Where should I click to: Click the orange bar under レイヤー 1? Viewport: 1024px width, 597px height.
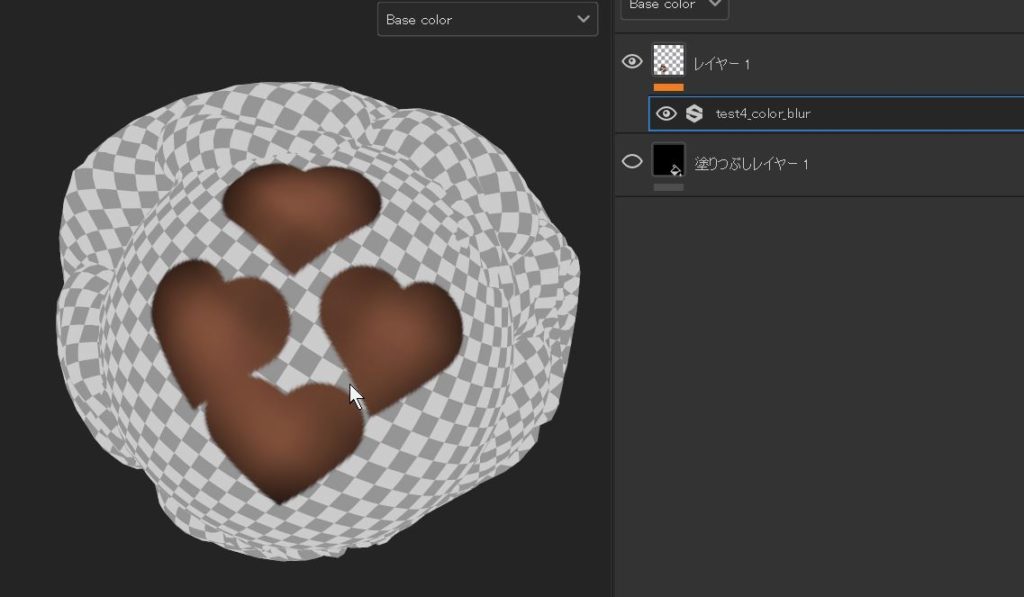click(x=668, y=87)
